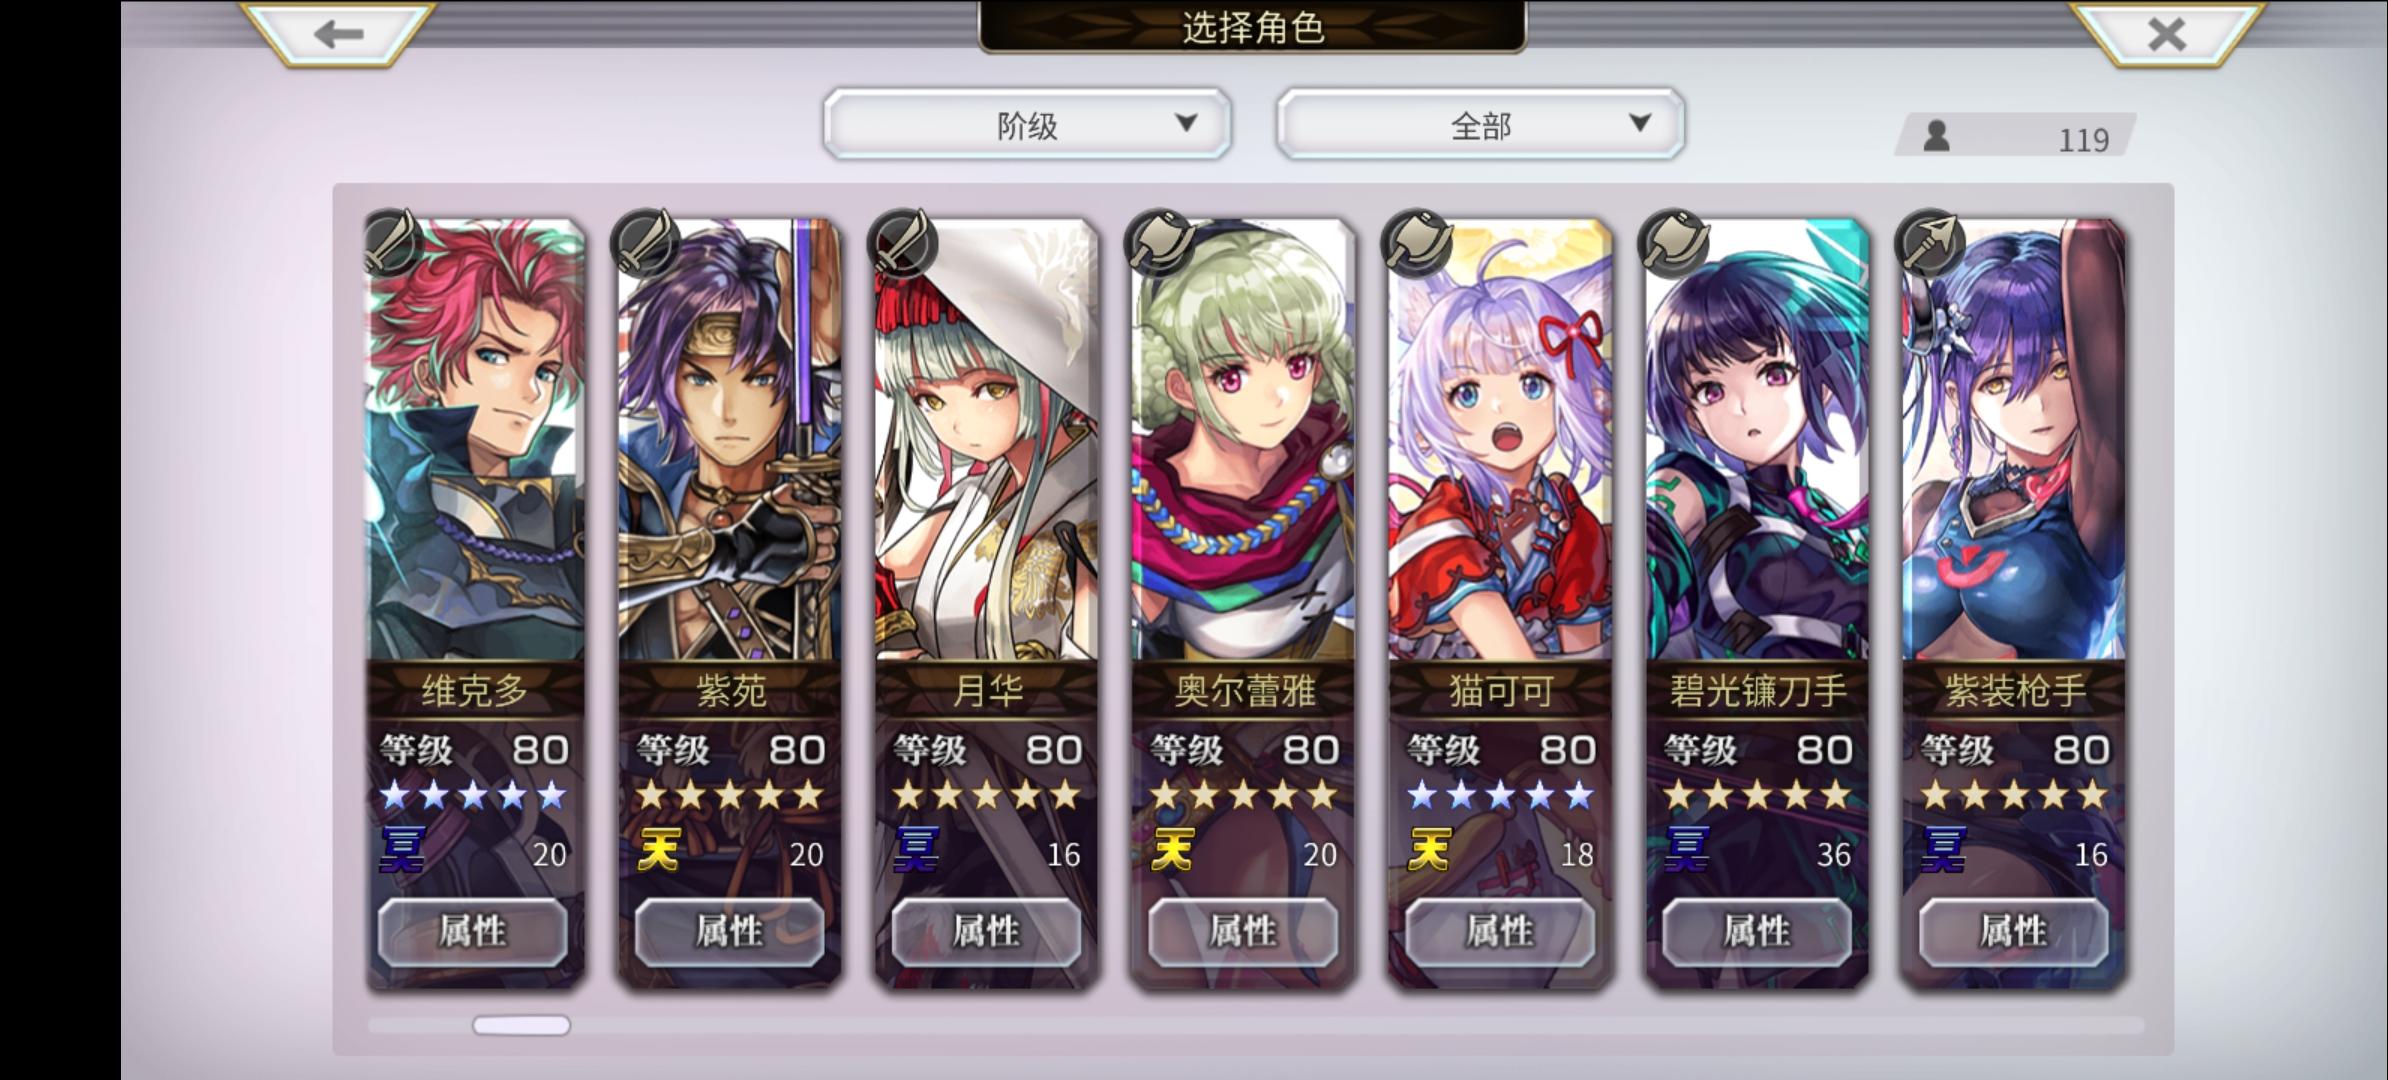
Task: Open 属性 for 碧光镰刀手
Action: (x=1757, y=932)
